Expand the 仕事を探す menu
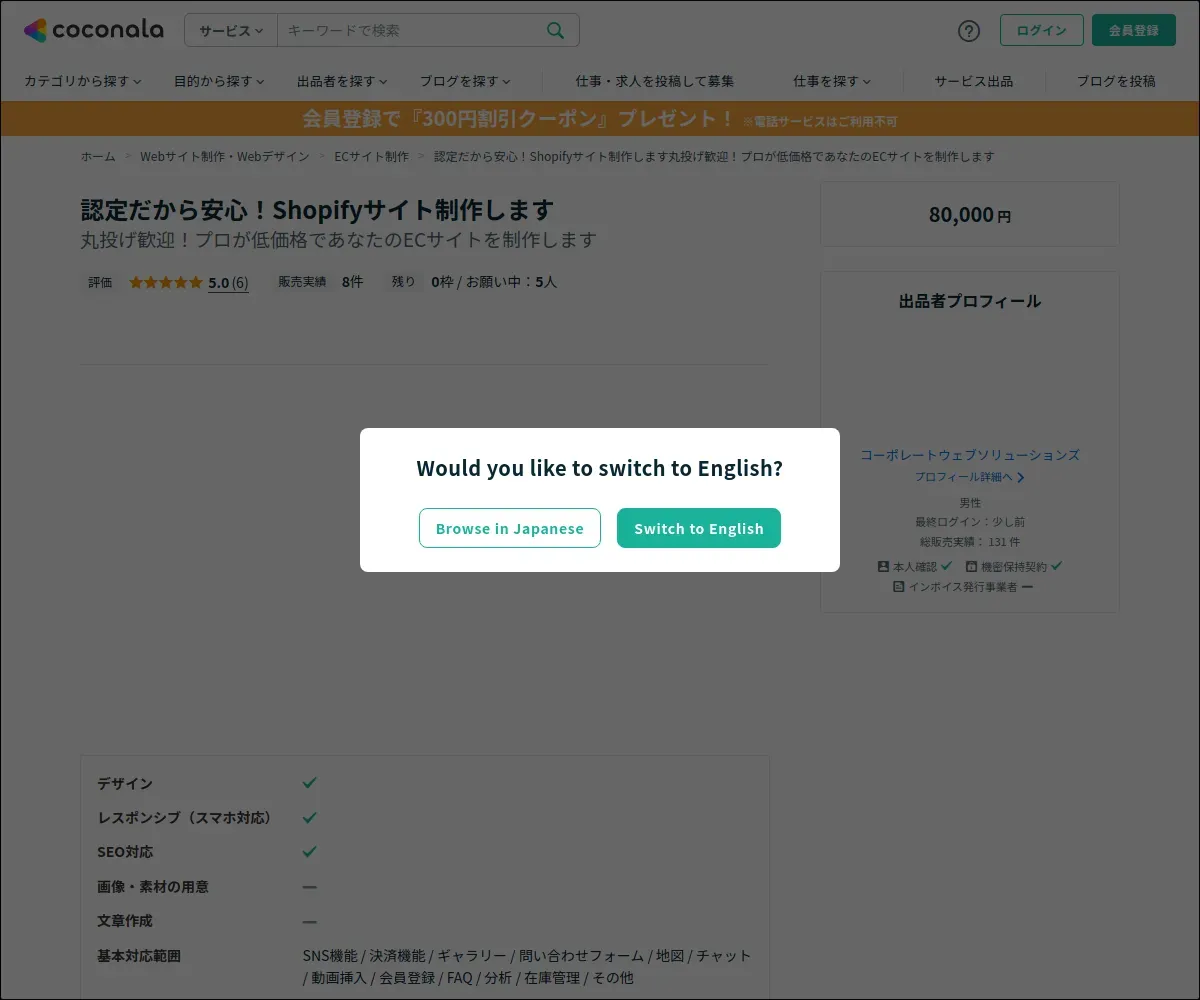 832,81
